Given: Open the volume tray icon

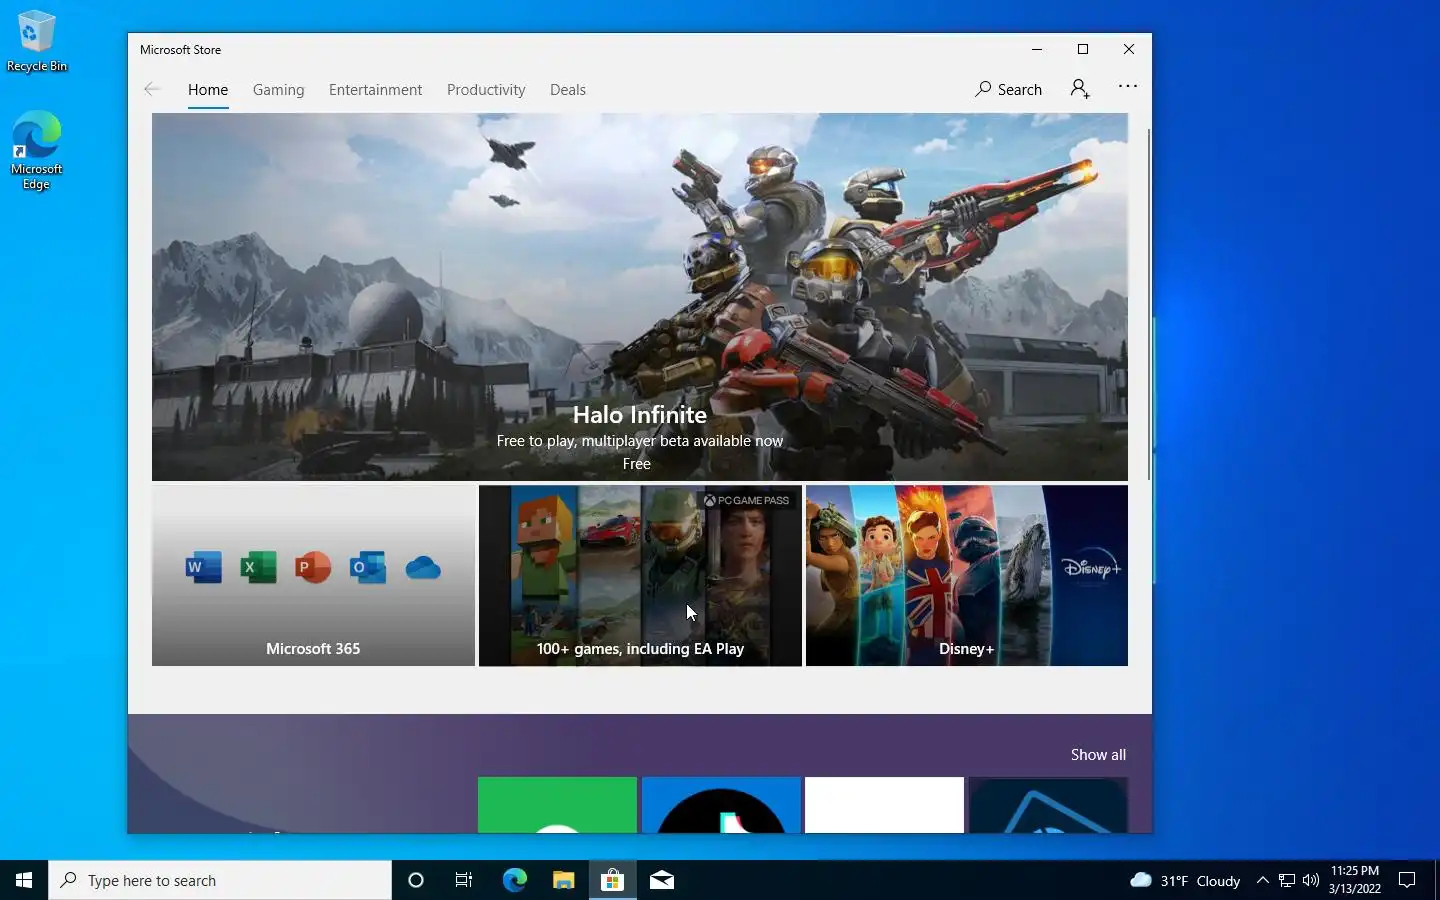Looking at the screenshot, I should tap(1311, 880).
